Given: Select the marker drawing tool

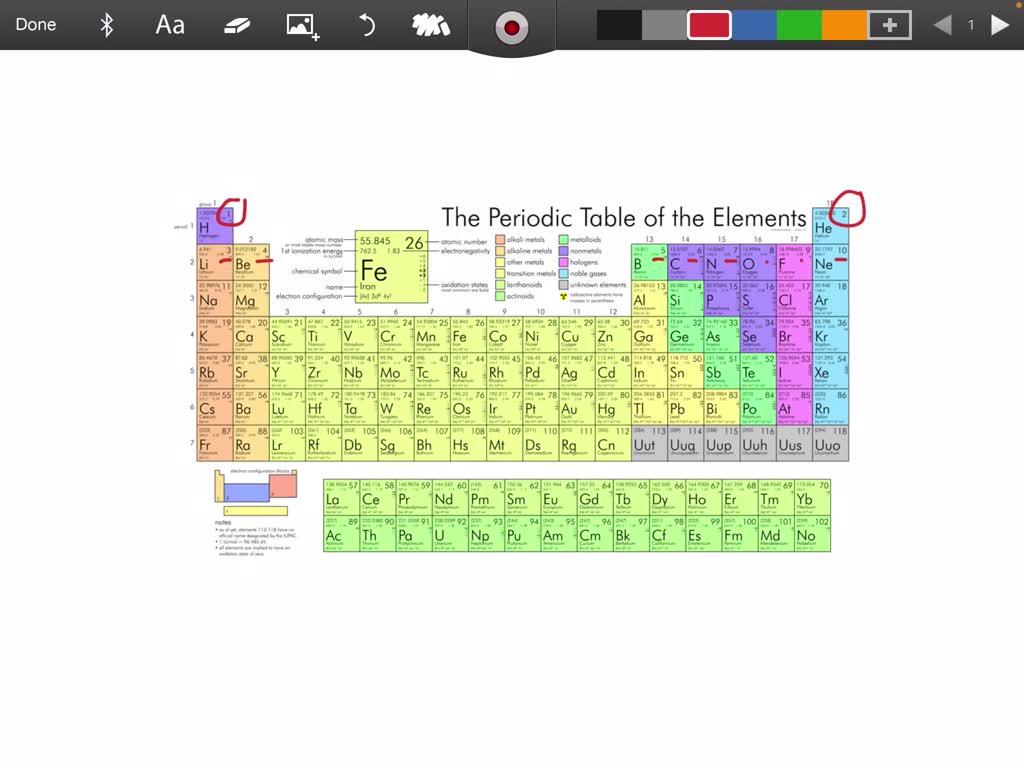Looking at the screenshot, I should coord(430,24).
